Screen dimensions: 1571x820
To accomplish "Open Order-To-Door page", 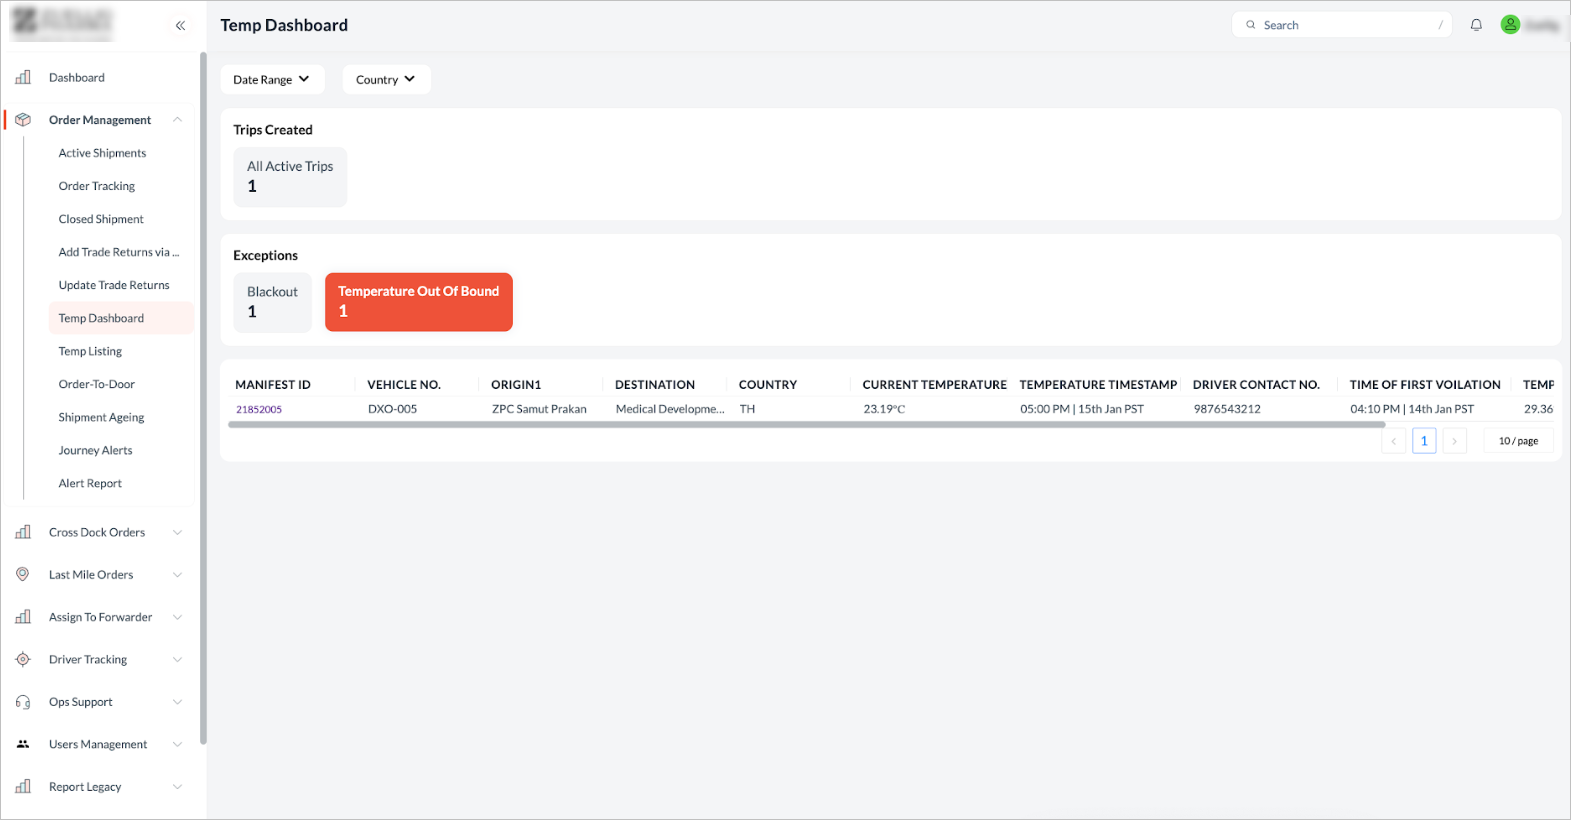I will (x=96, y=384).
